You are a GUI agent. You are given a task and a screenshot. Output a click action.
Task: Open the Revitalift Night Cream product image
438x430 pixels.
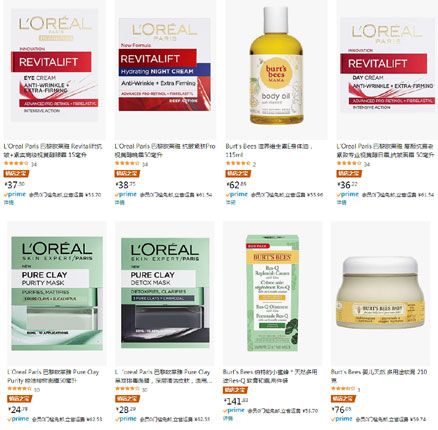(x=165, y=65)
